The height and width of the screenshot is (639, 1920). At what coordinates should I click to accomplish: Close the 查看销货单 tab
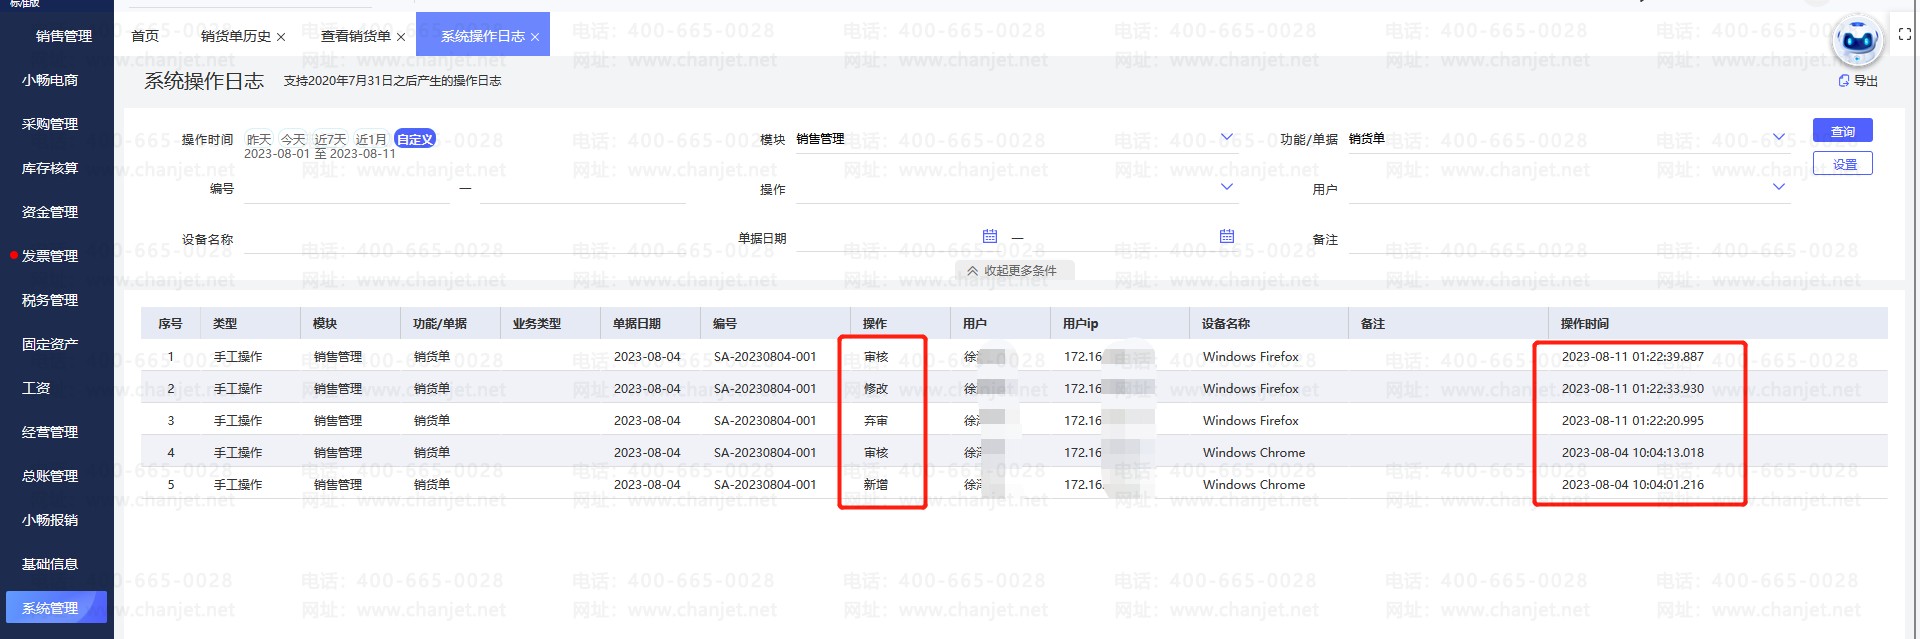(401, 37)
